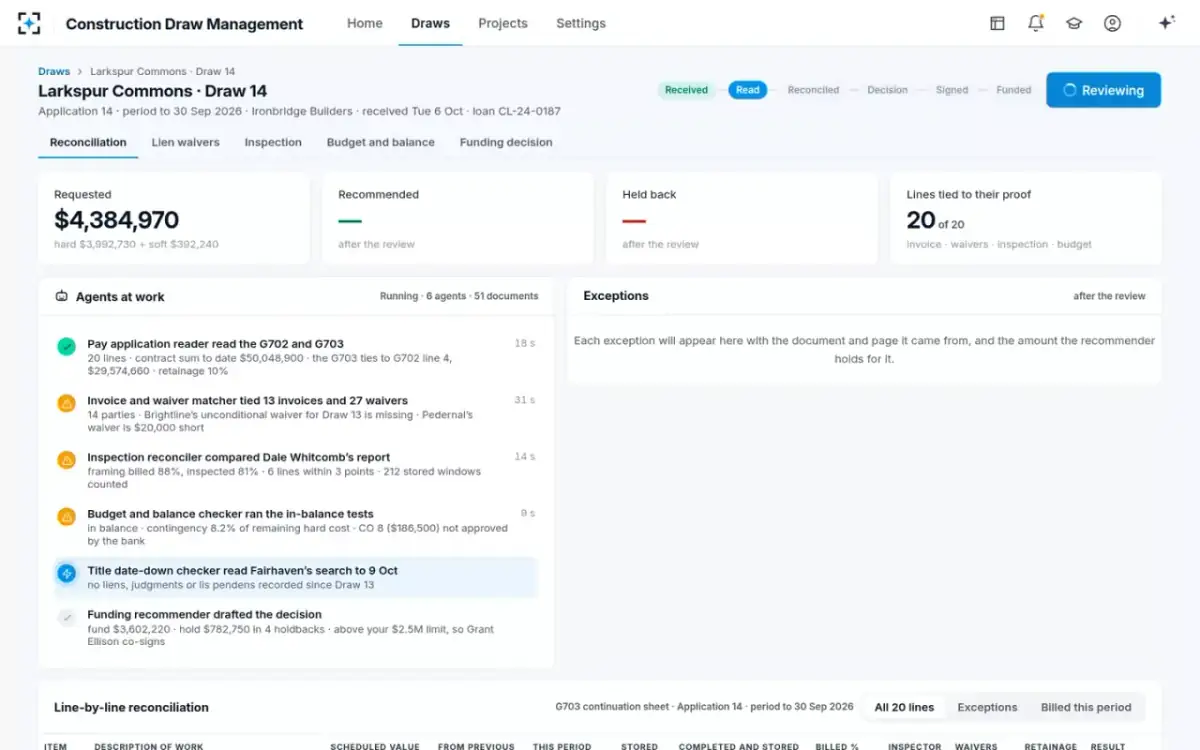Click the app logo icon
Viewport: 1200px width, 750px height.
pos(29,23)
